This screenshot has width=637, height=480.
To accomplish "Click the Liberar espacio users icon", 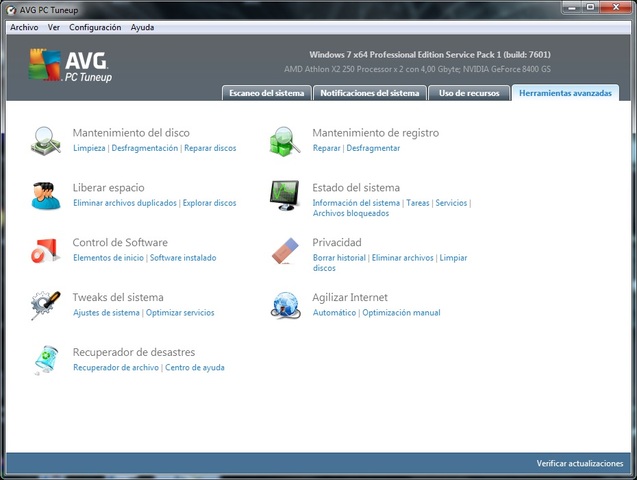I will [x=46, y=196].
